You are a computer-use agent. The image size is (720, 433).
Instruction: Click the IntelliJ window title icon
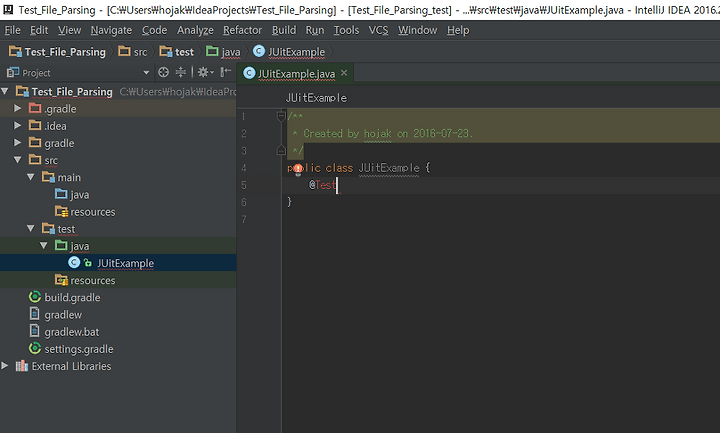[8, 9]
